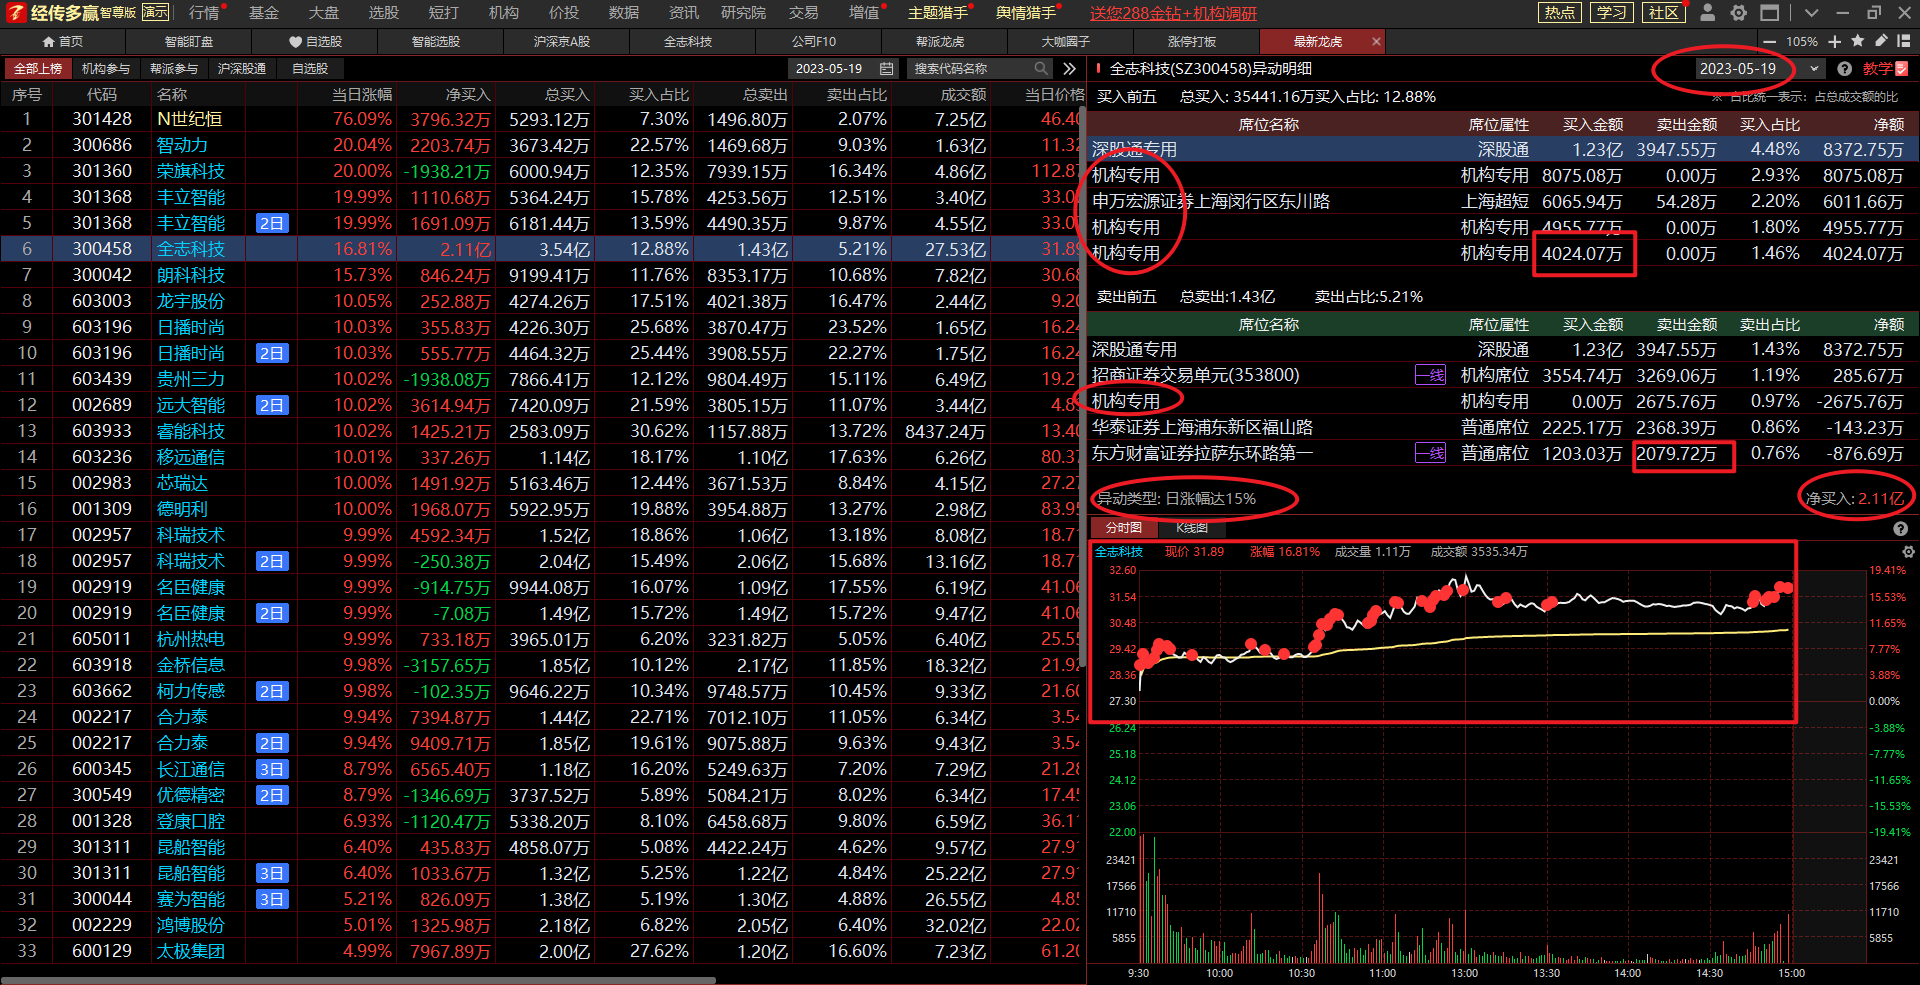Open the 研究院 menu

tap(744, 13)
